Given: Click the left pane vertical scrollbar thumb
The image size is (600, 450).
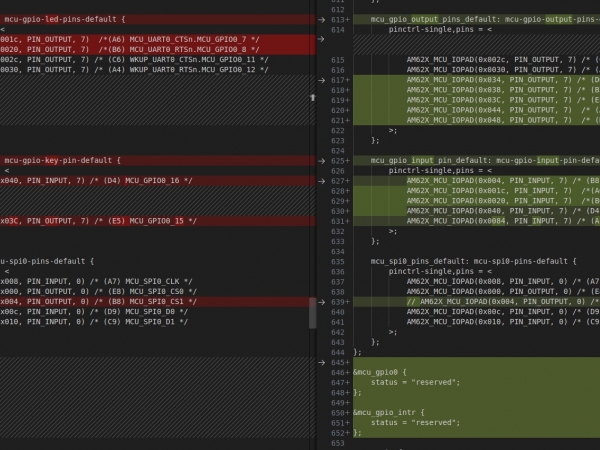Looking at the screenshot, I should pyautogui.click(x=312, y=315).
